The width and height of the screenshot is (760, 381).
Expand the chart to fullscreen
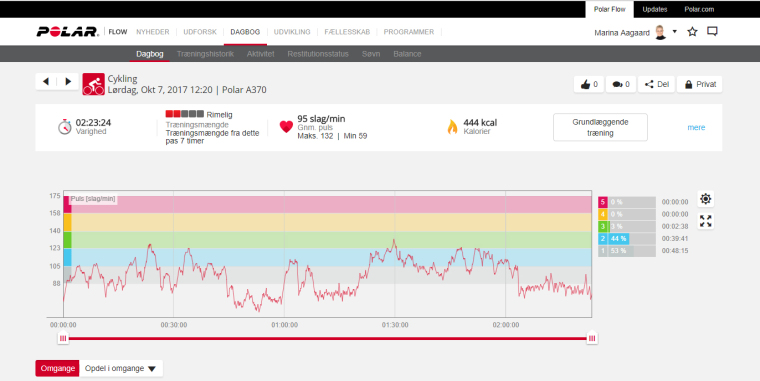point(706,221)
